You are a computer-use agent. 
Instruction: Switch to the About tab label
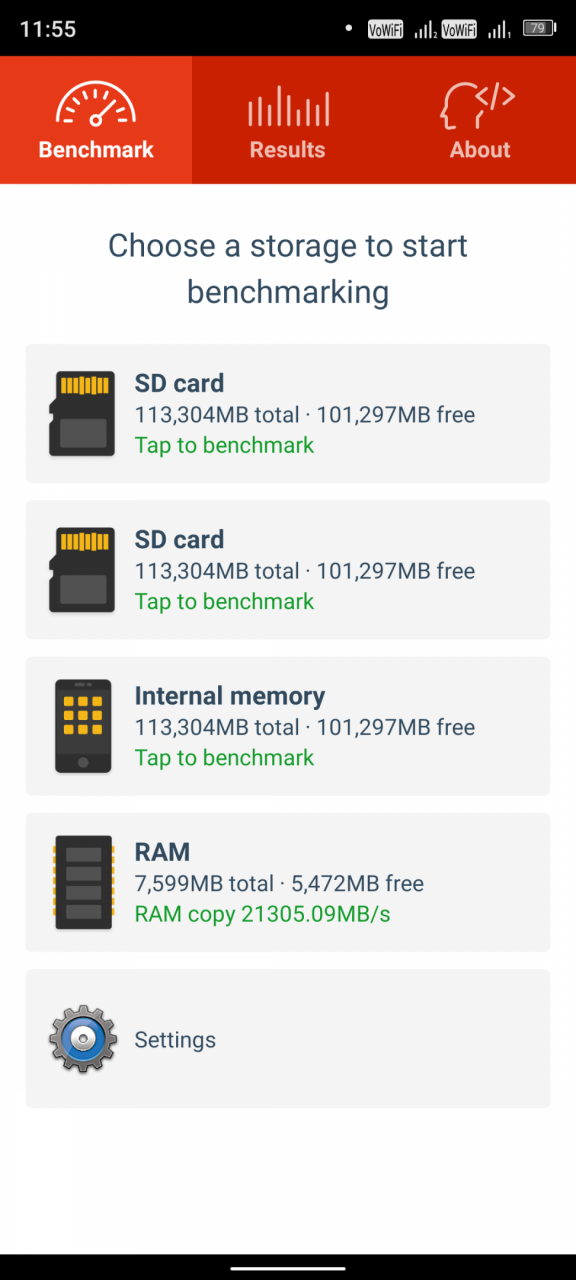(x=480, y=150)
